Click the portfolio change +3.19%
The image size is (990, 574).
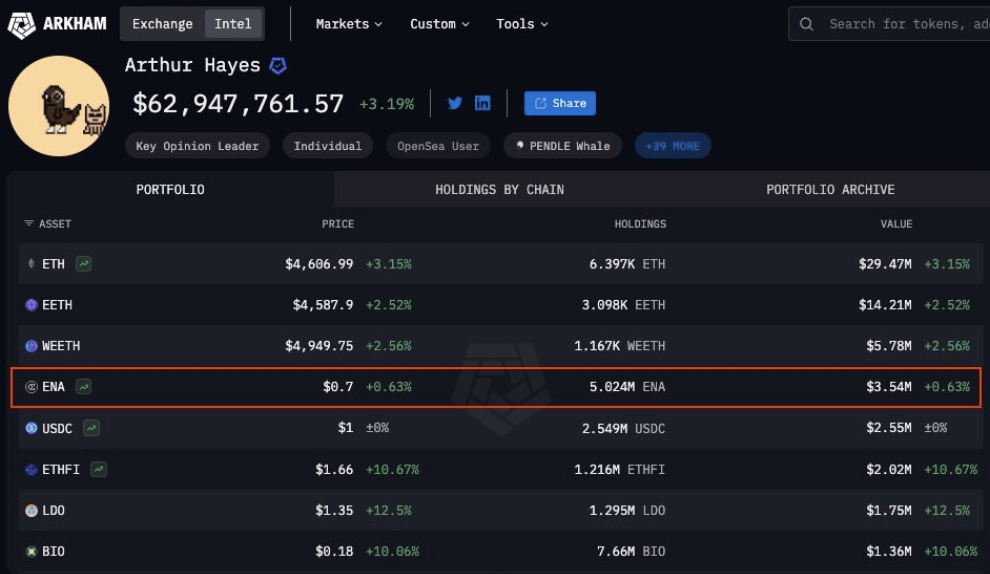(386, 104)
